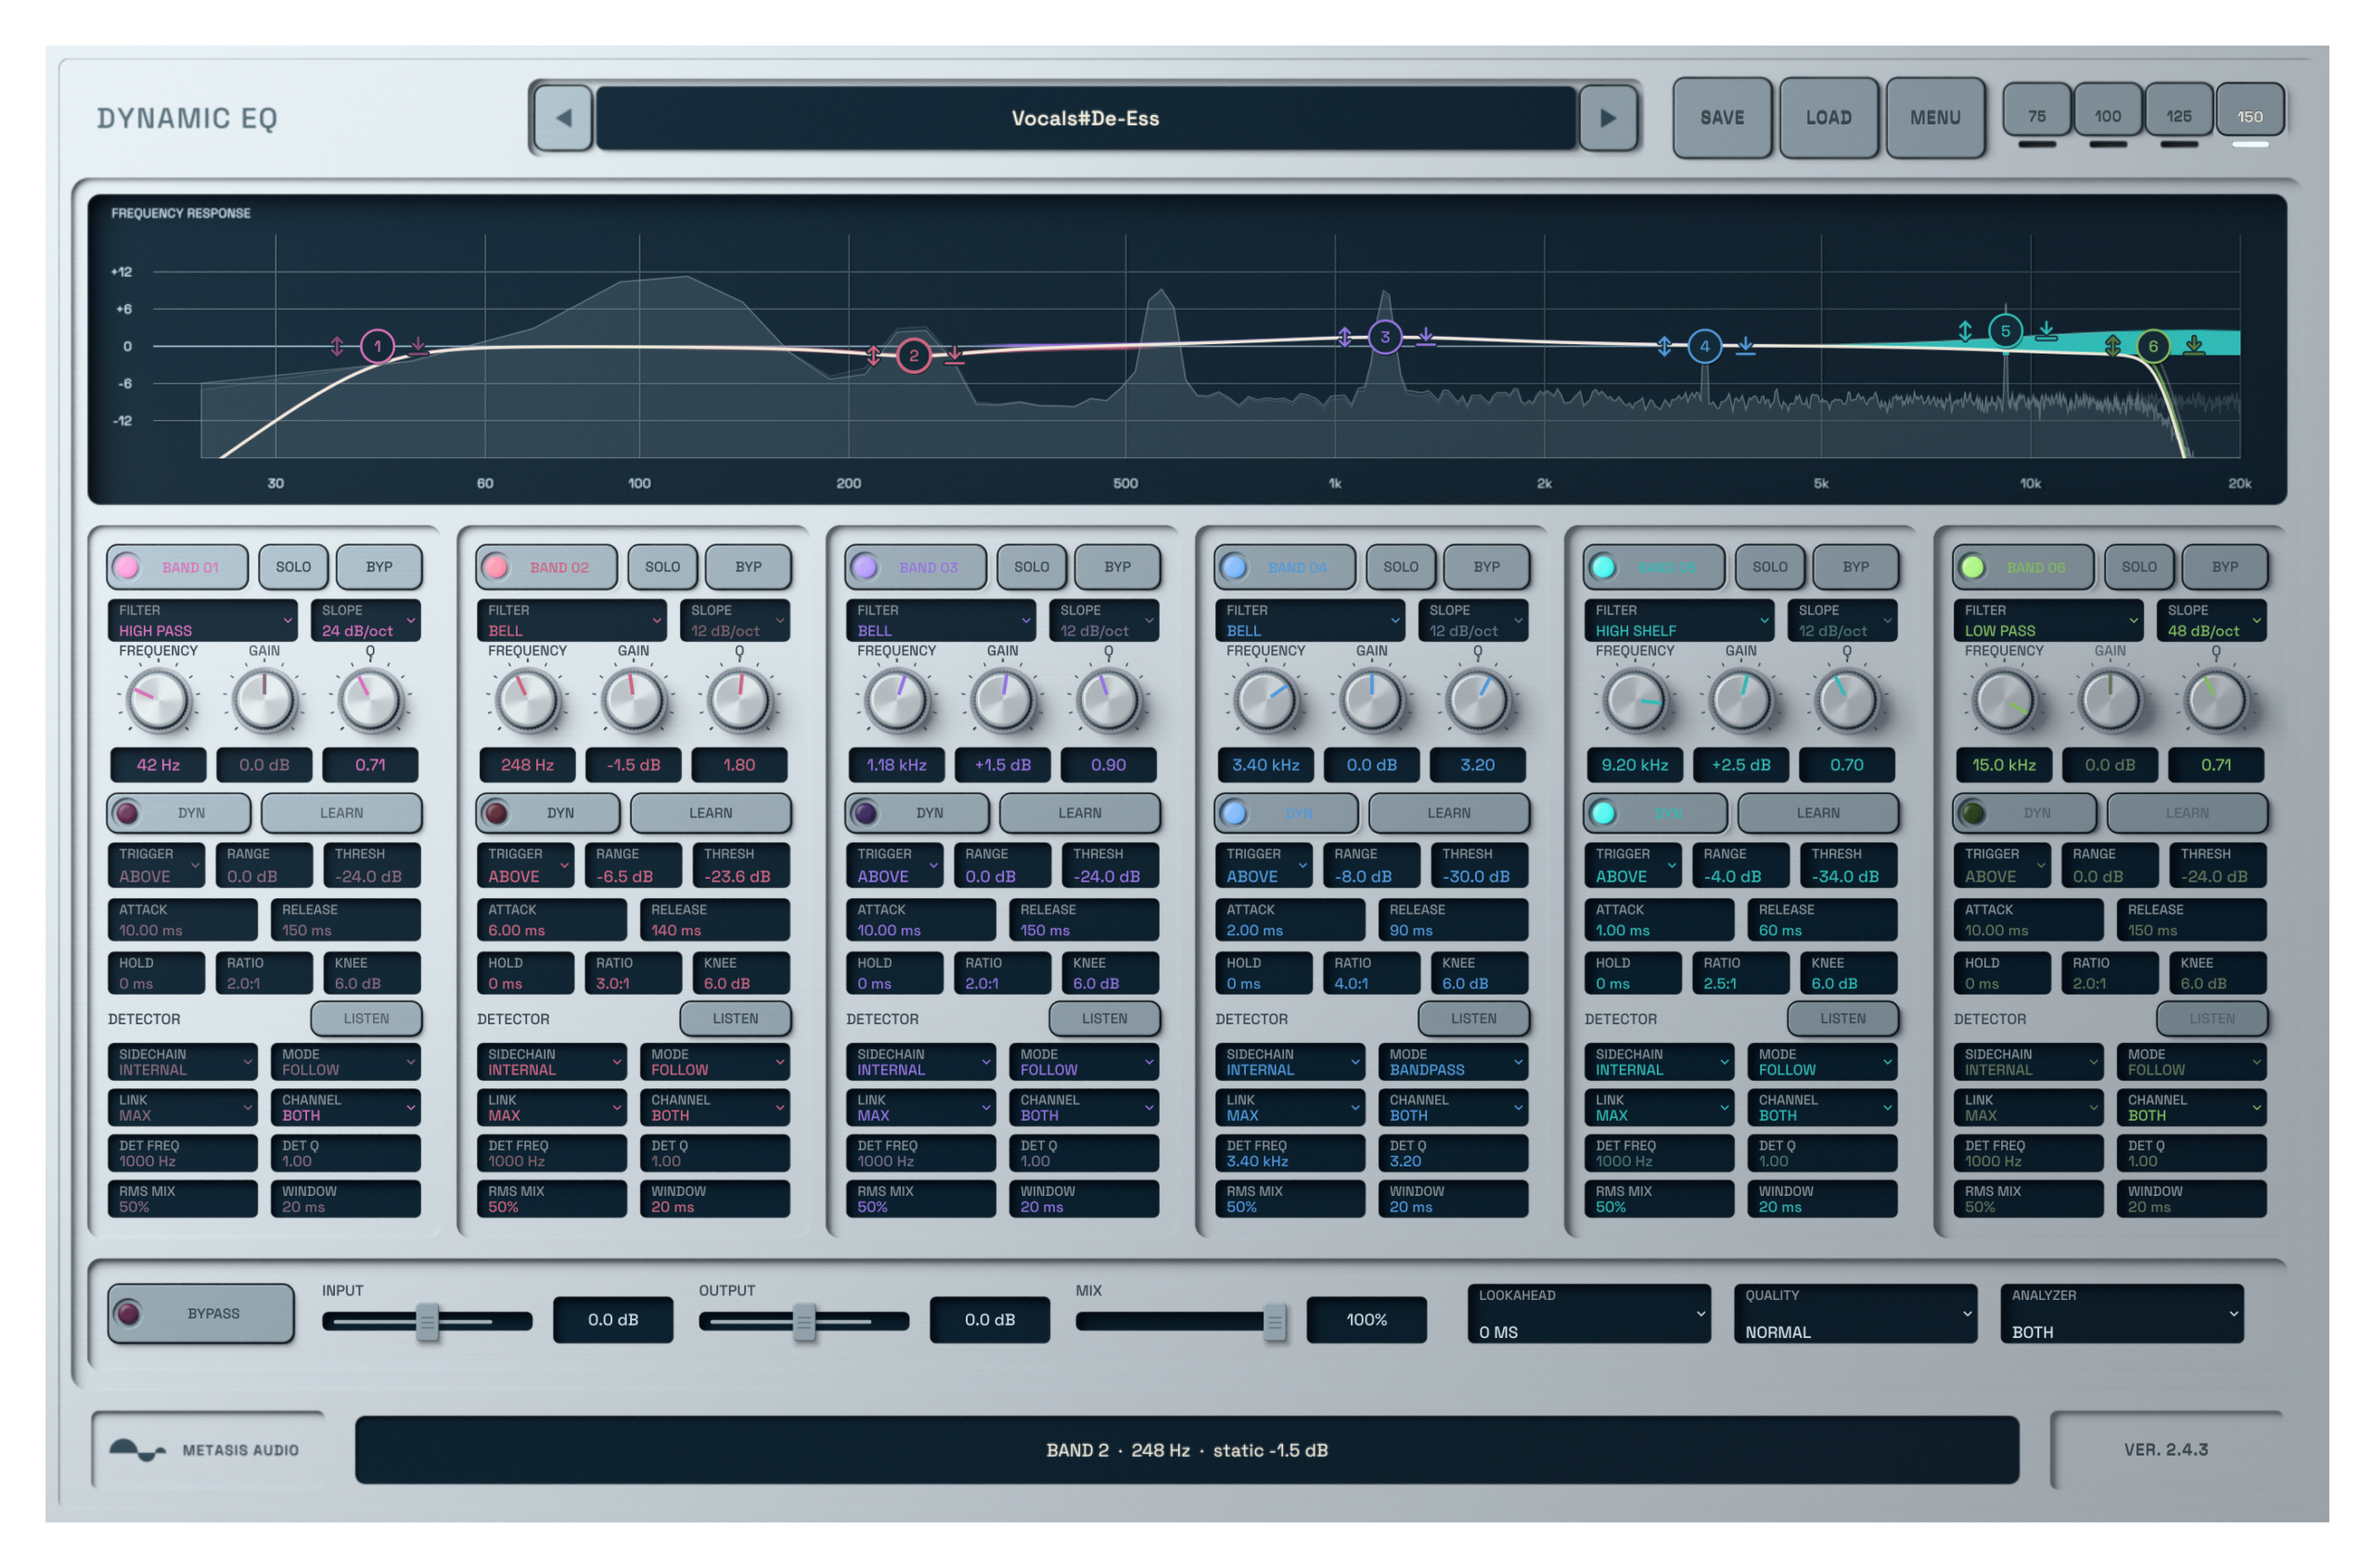Toggle the global BYPASS switch
The width and height of the screenshot is (2375, 1568).
coord(200,1312)
